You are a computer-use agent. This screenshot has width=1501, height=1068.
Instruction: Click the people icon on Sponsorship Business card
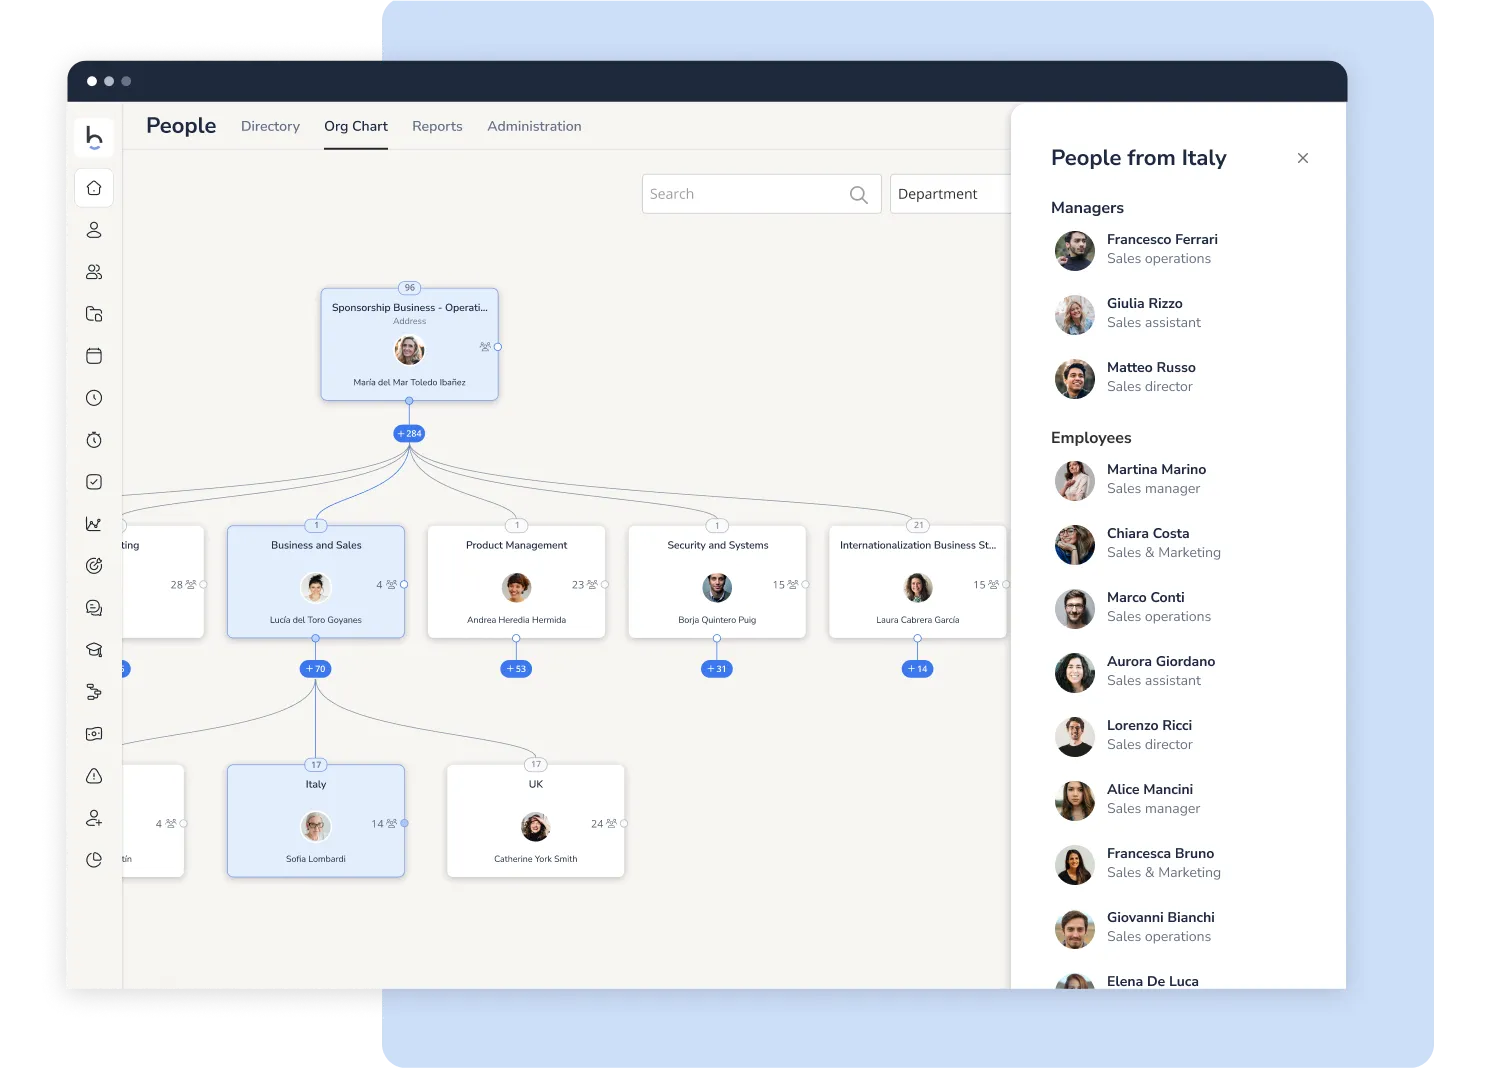pos(485,347)
